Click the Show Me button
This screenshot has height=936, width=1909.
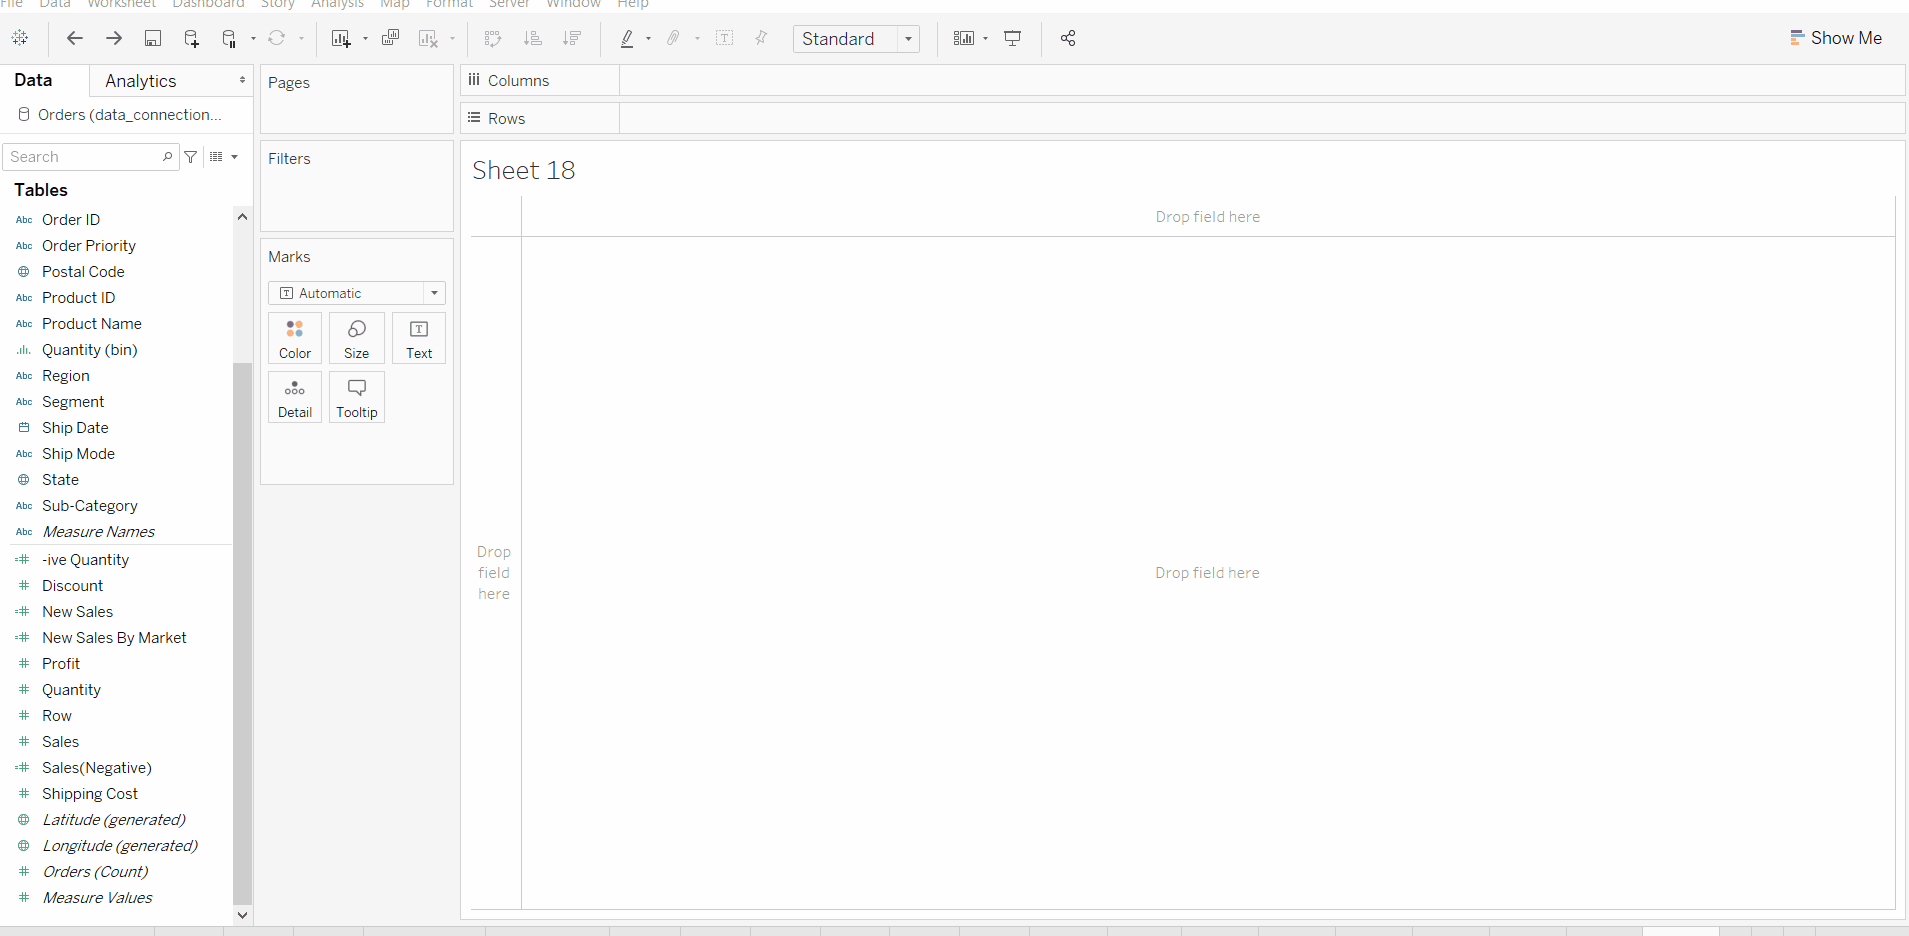tap(1836, 38)
